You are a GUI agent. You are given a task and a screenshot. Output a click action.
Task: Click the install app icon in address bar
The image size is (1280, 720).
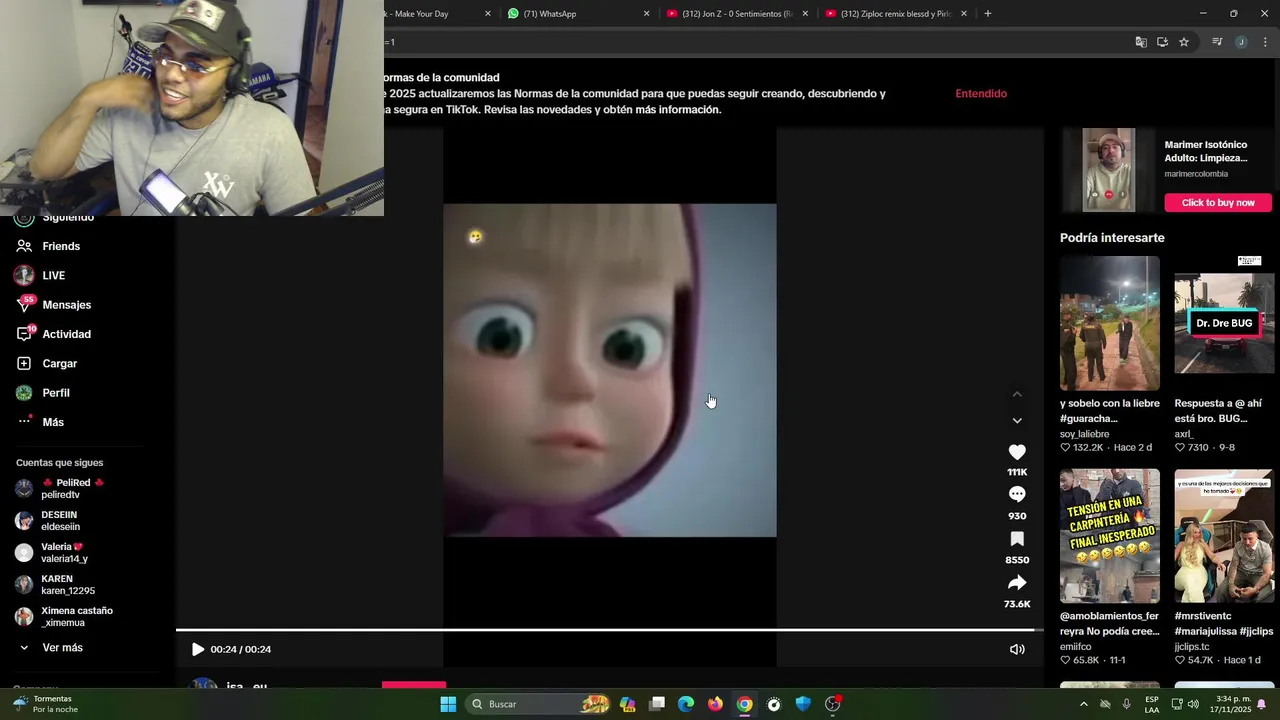pyautogui.click(x=1162, y=42)
